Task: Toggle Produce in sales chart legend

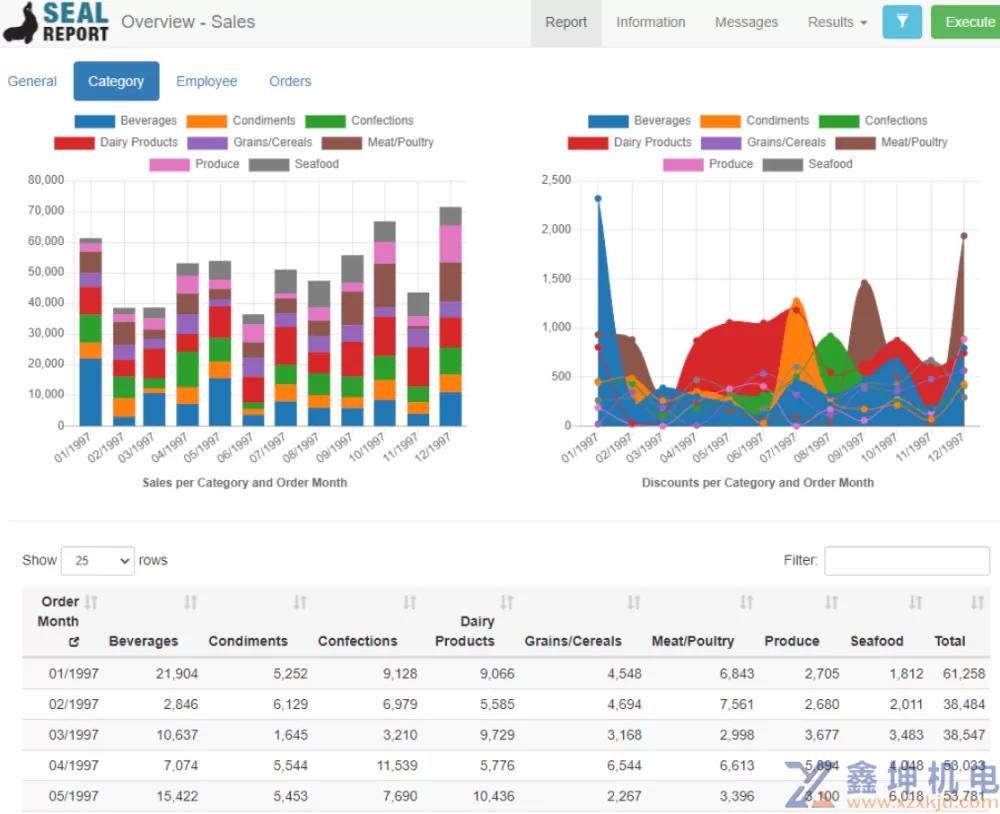Action: coord(195,164)
